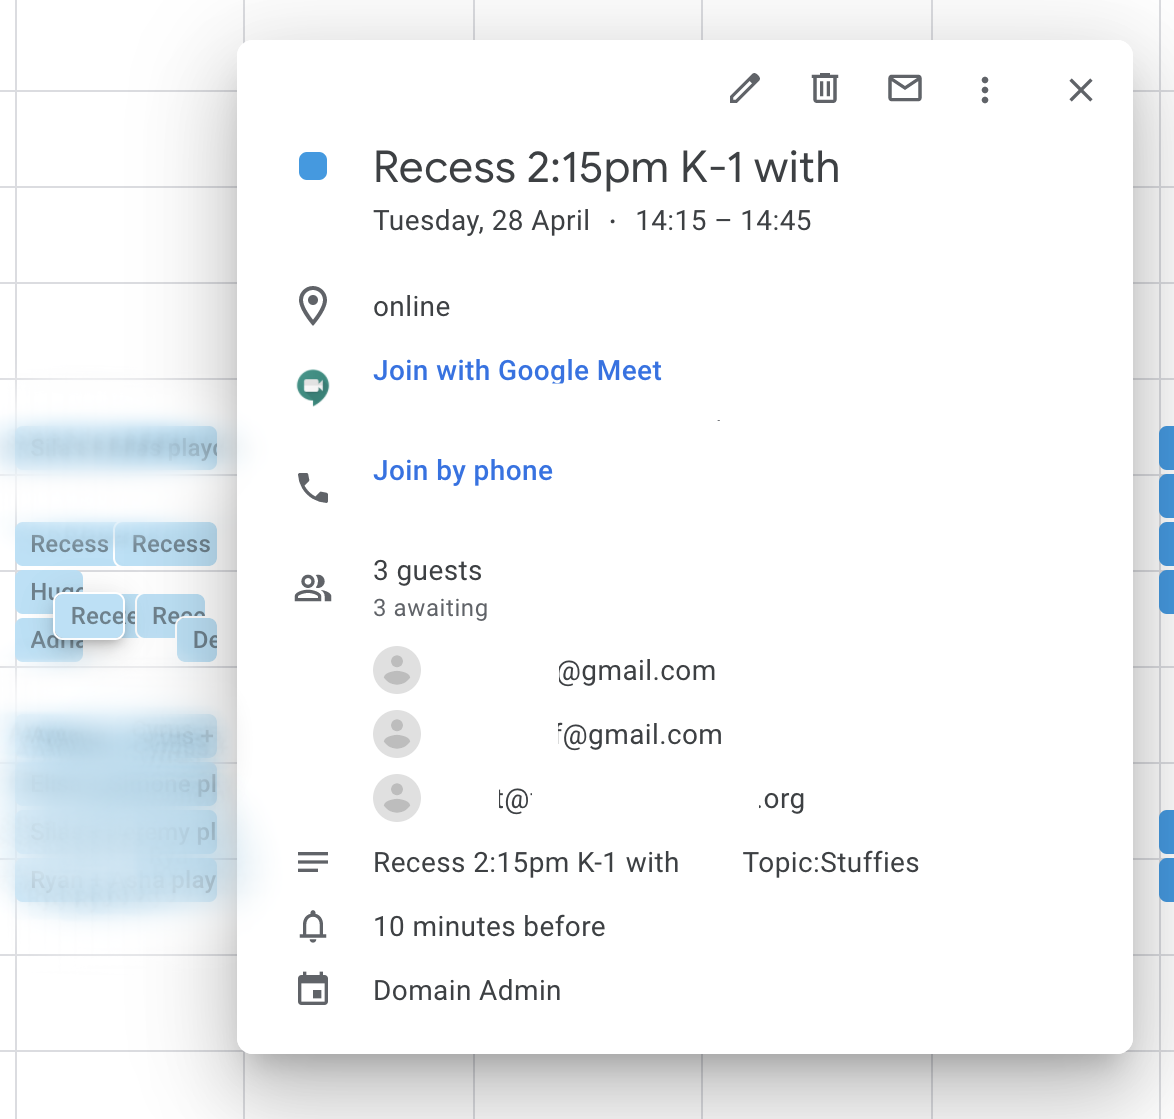This screenshot has width=1174, height=1119.
Task: Click the description lines icon
Action: [313, 862]
